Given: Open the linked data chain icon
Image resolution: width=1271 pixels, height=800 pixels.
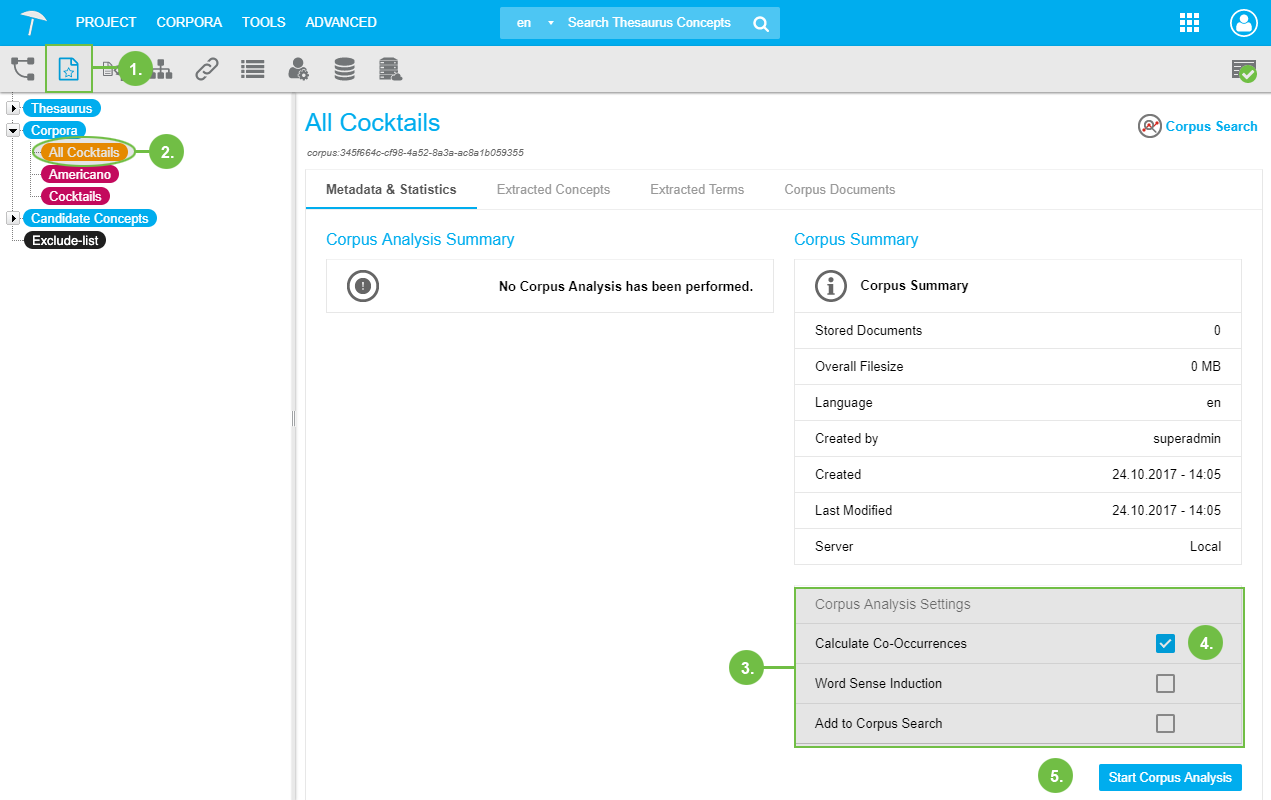Looking at the screenshot, I should click(x=207, y=69).
